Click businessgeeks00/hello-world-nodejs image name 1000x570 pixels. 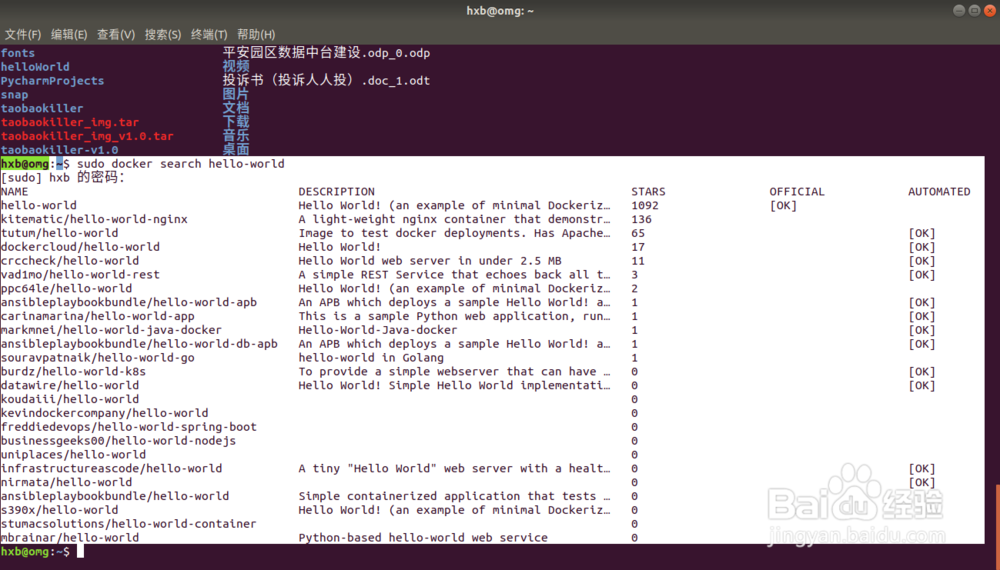pyautogui.click(x=119, y=441)
